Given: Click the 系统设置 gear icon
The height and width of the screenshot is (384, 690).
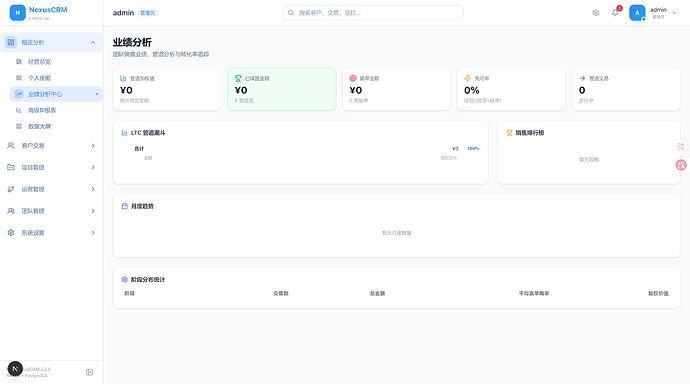Looking at the screenshot, I should coord(11,233).
